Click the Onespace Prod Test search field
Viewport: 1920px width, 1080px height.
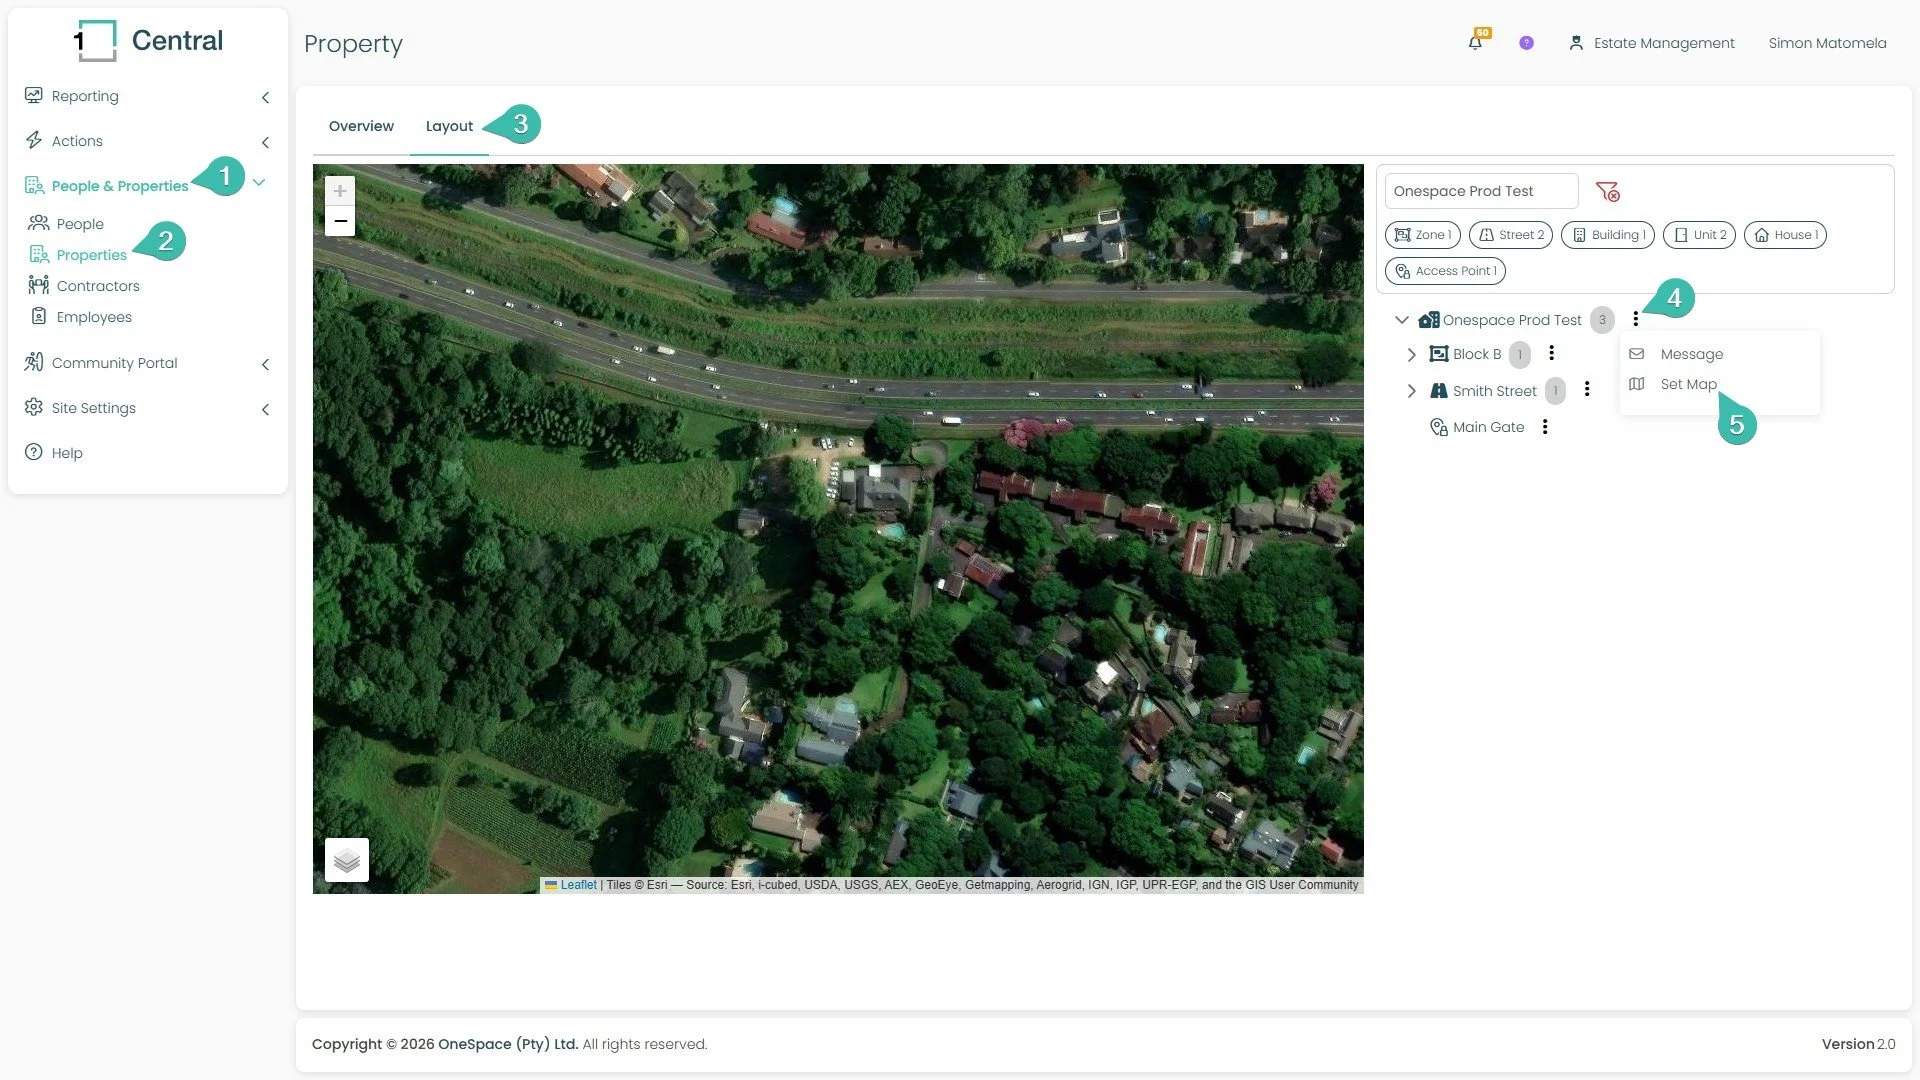tap(1481, 191)
